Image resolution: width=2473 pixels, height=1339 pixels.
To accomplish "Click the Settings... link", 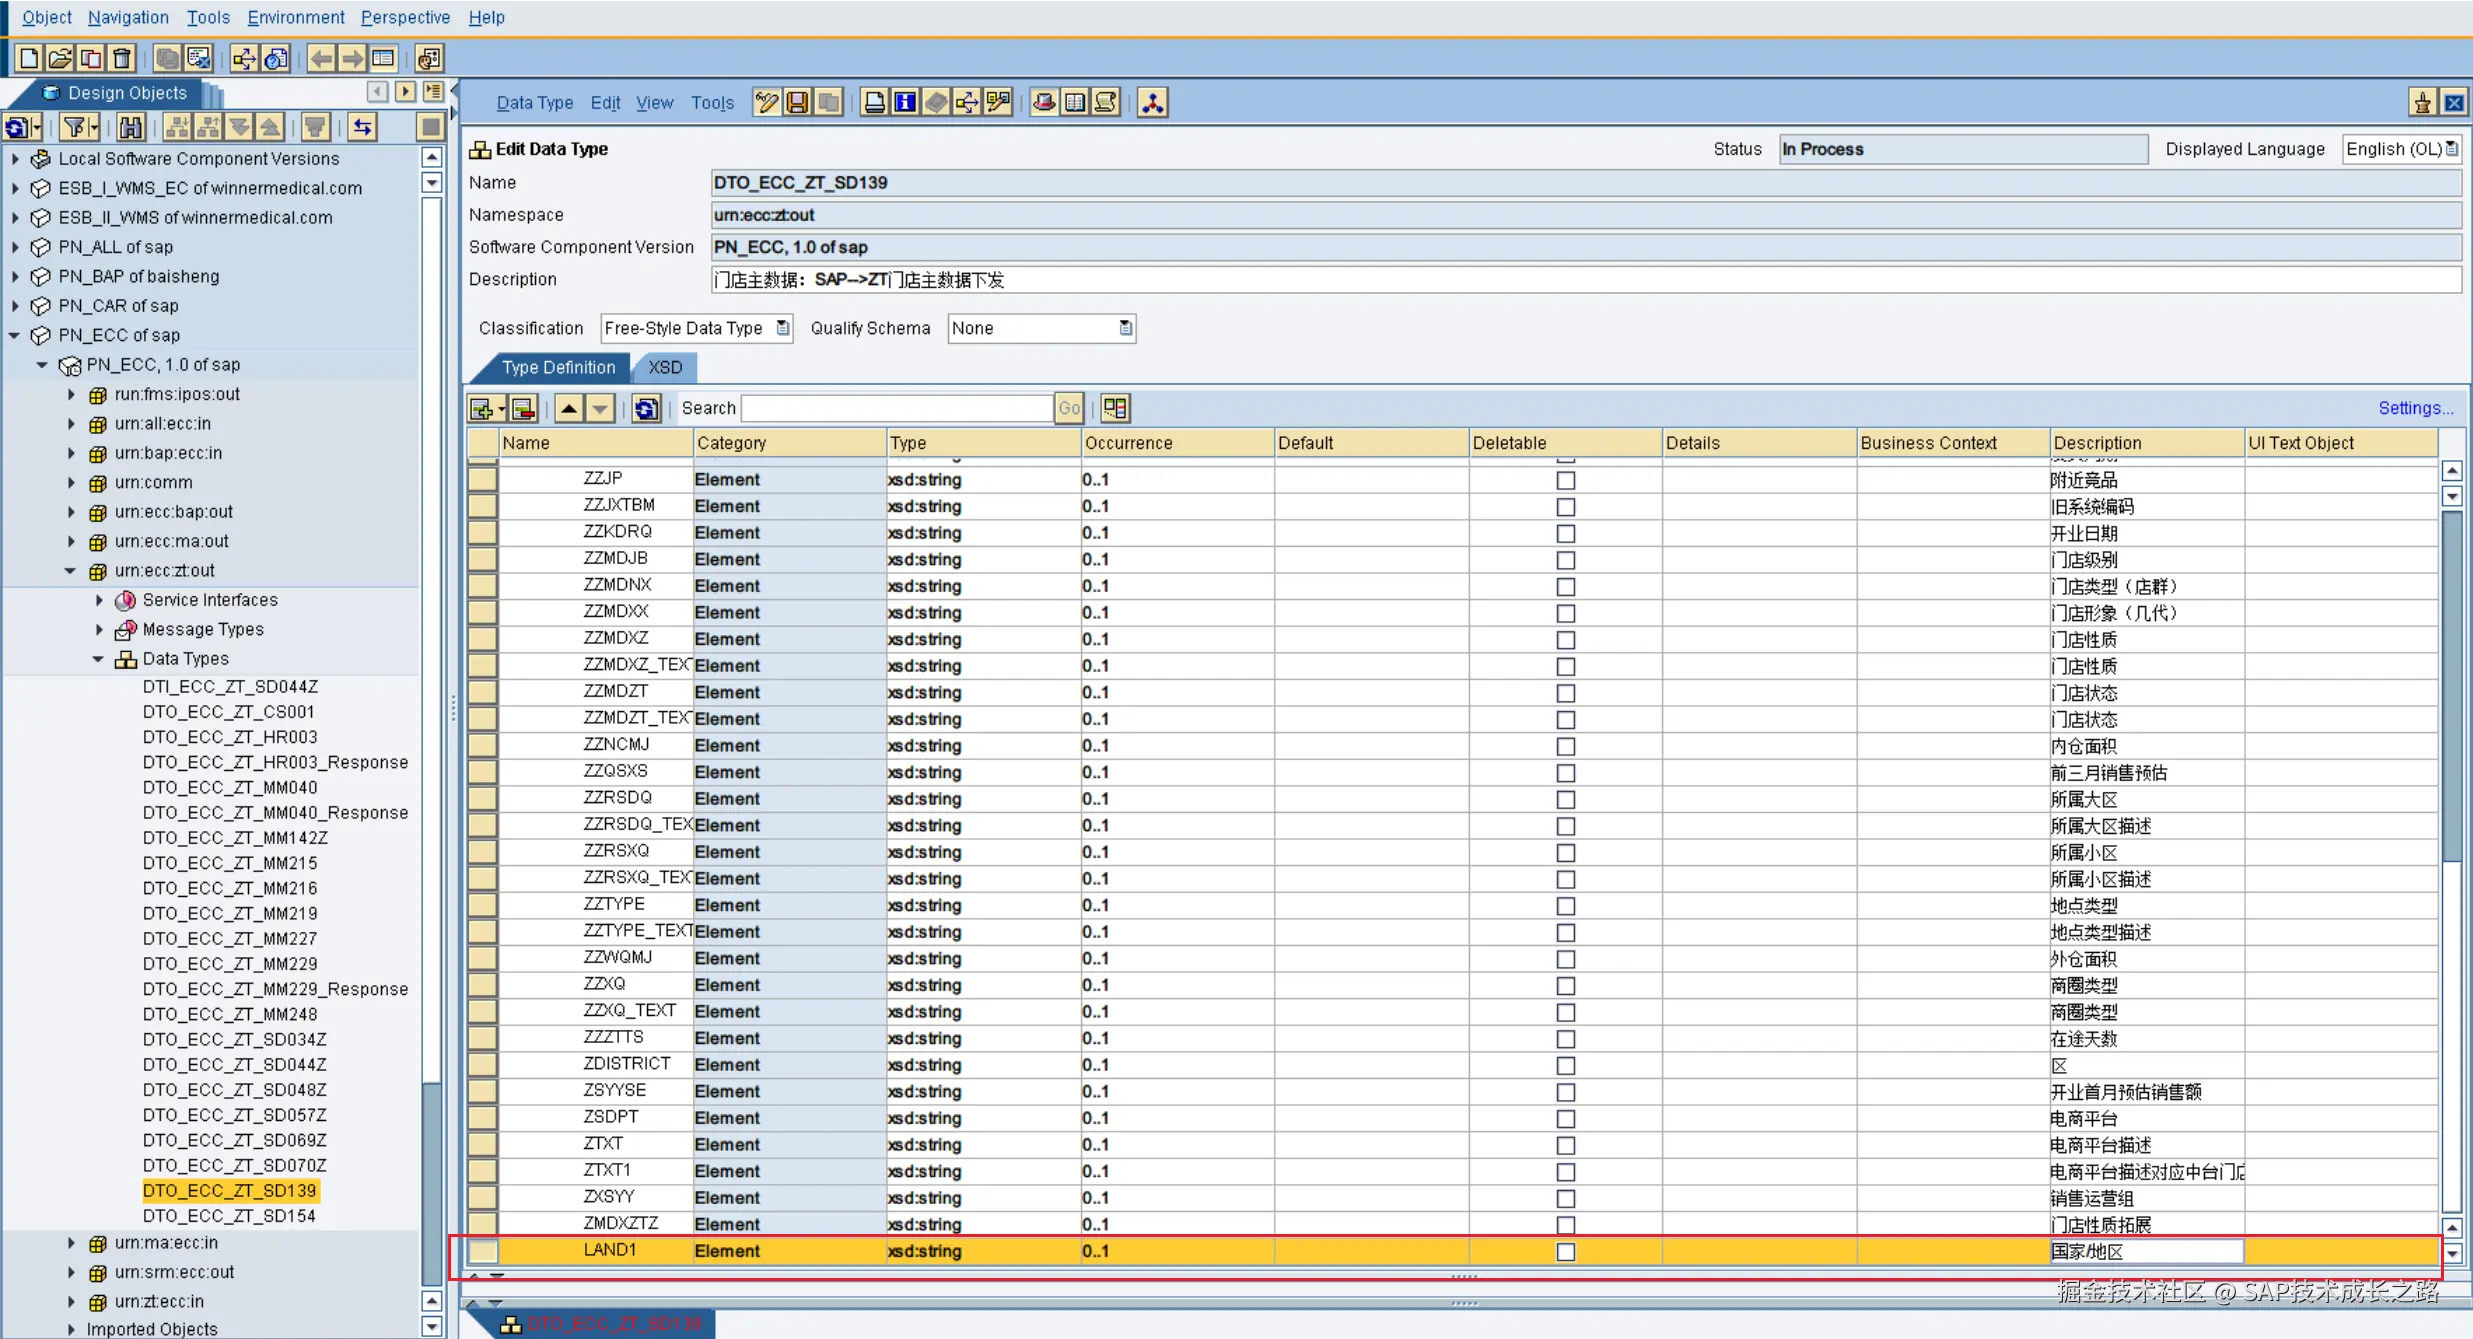I will [2414, 408].
